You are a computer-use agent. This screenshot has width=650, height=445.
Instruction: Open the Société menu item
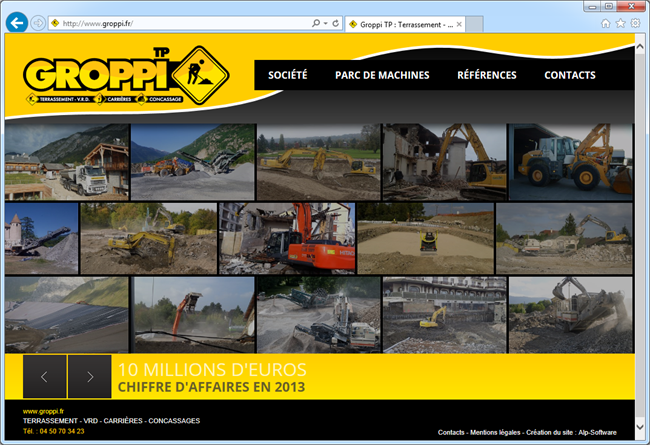point(288,75)
